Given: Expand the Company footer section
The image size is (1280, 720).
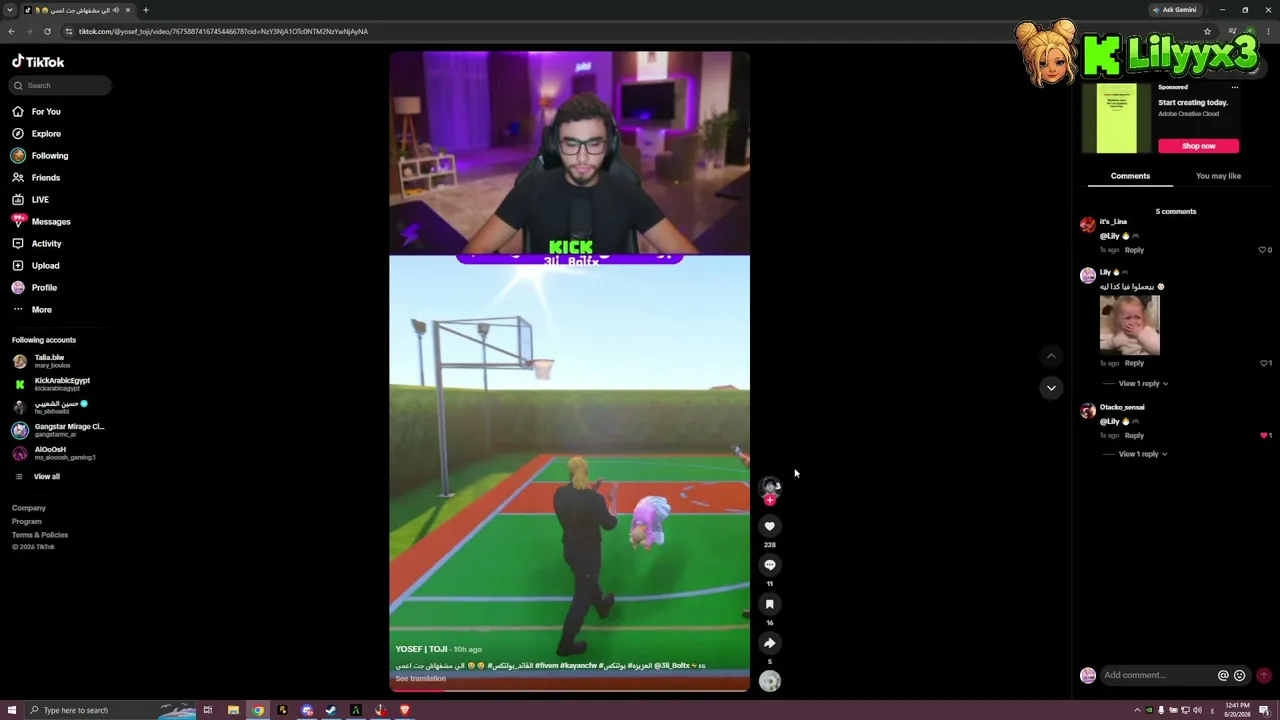Looking at the screenshot, I should pyautogui.click(x=29, y=508).
